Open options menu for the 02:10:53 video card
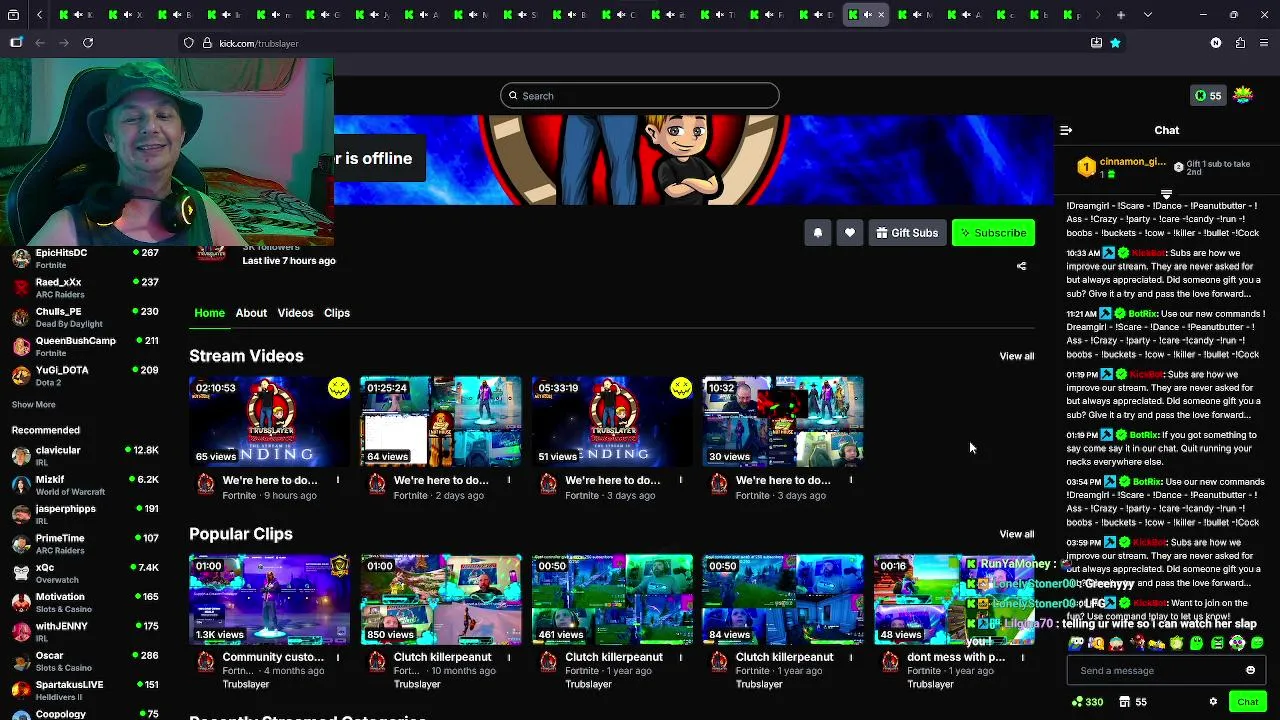The image size is (1280, 720). 338,480
